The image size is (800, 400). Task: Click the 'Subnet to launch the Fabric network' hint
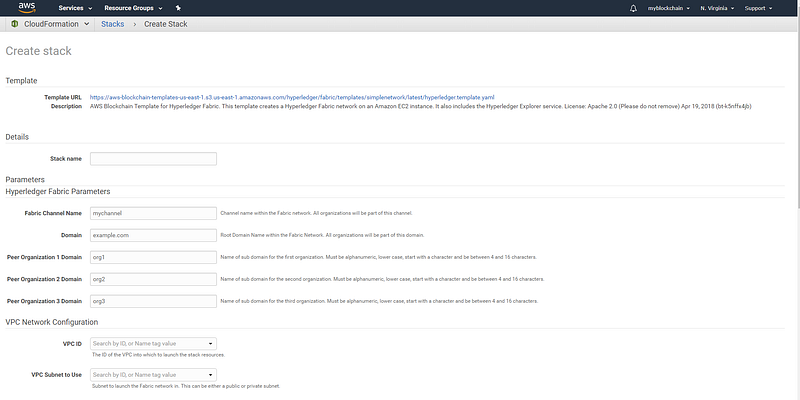click(186, 386)
